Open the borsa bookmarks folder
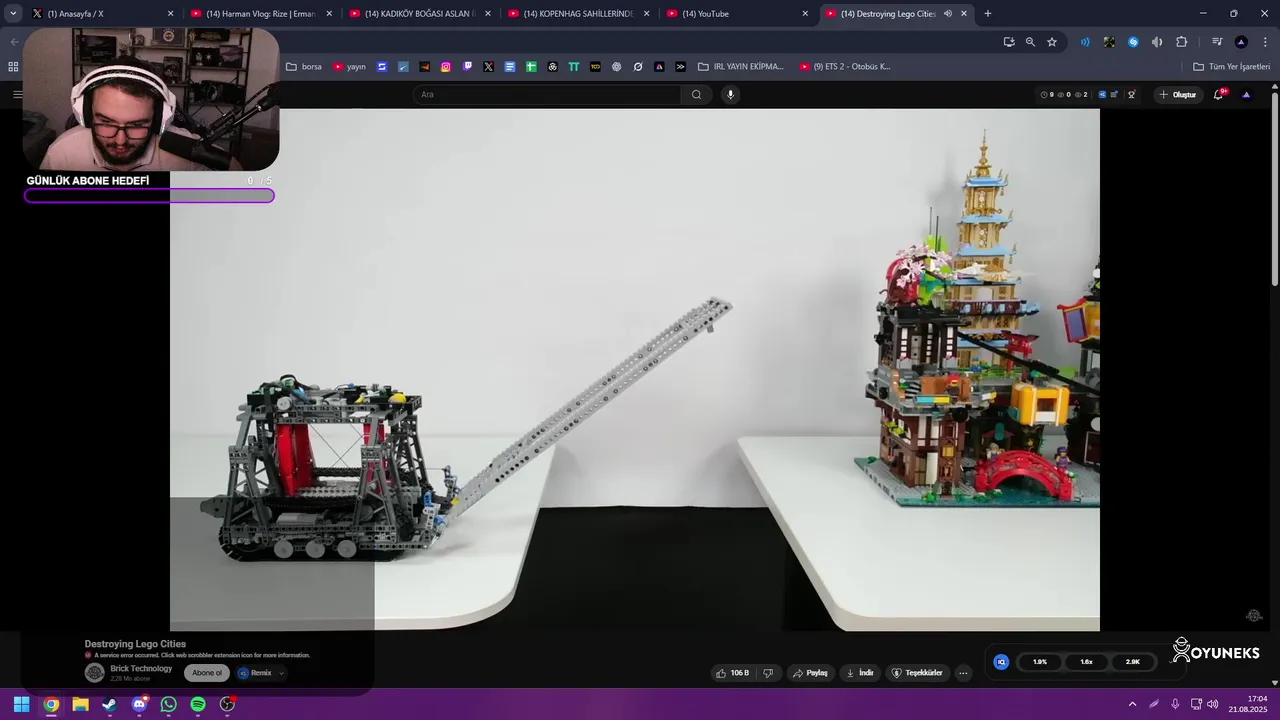 coord(304,67)
